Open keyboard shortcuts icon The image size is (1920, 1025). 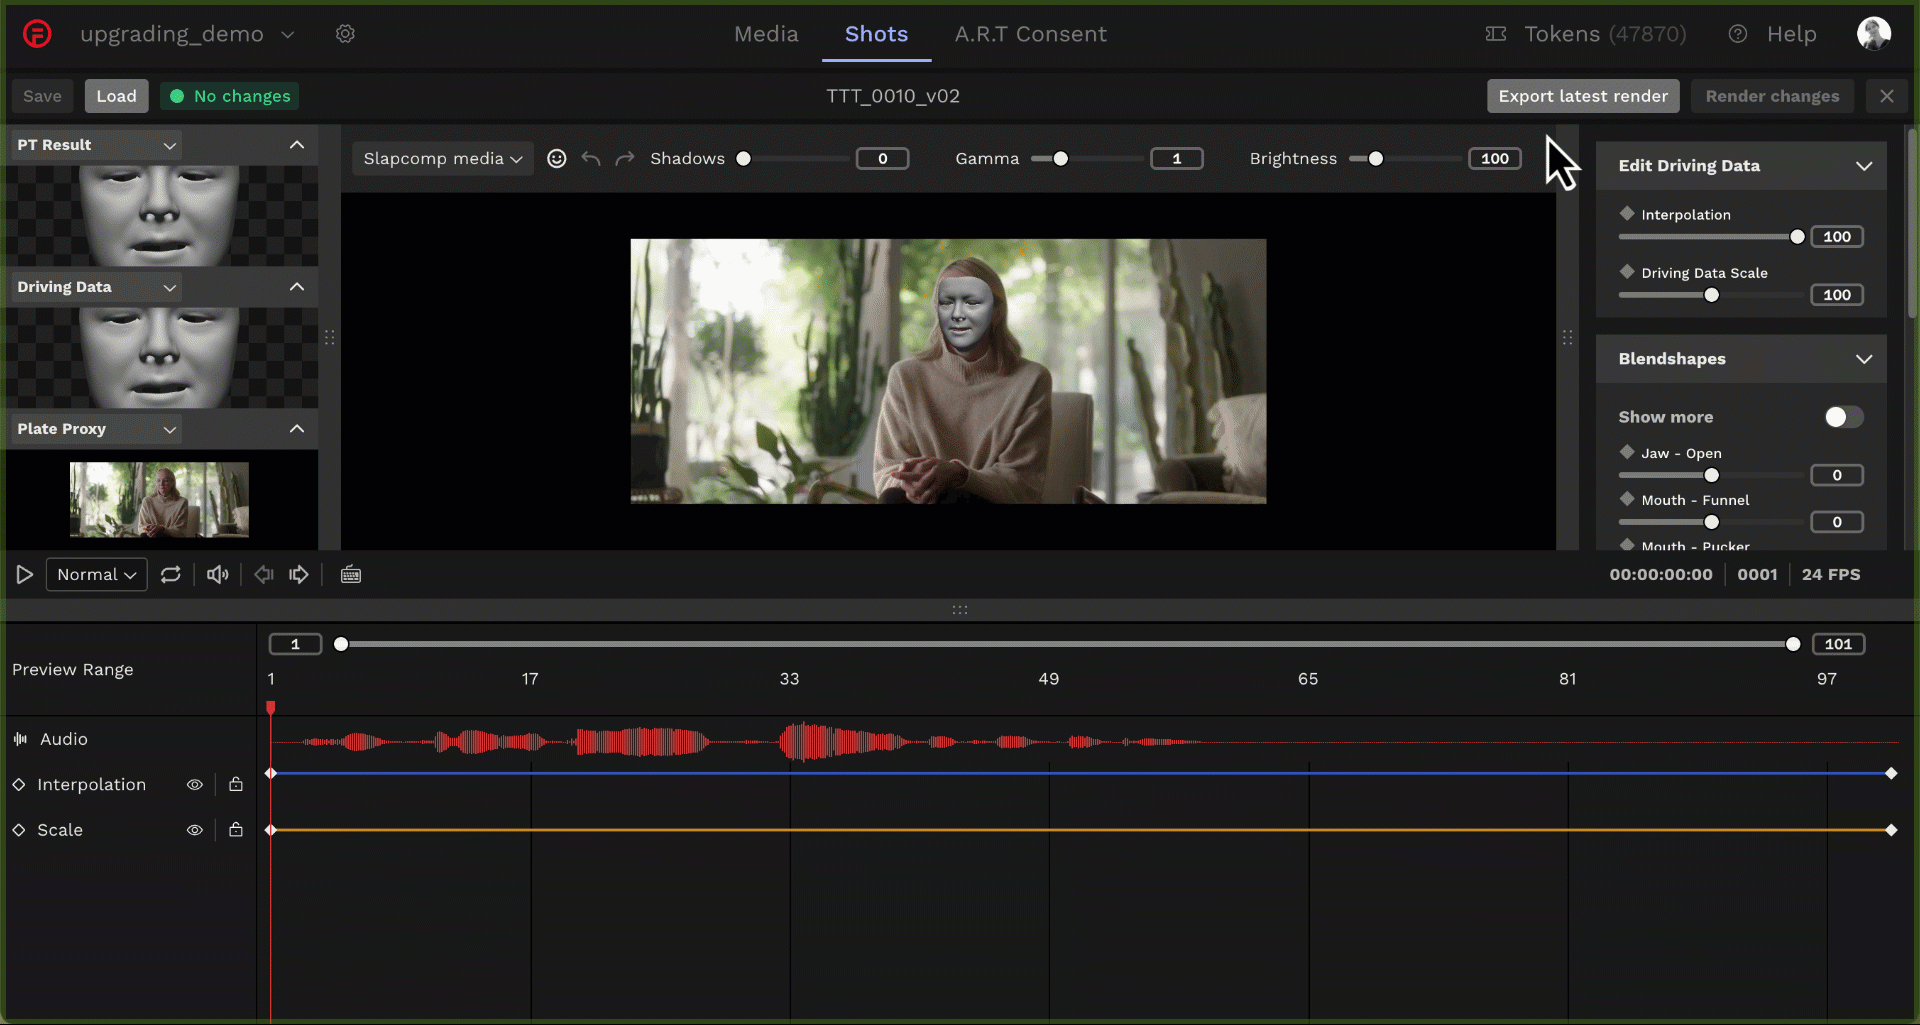tap(351, 575)
